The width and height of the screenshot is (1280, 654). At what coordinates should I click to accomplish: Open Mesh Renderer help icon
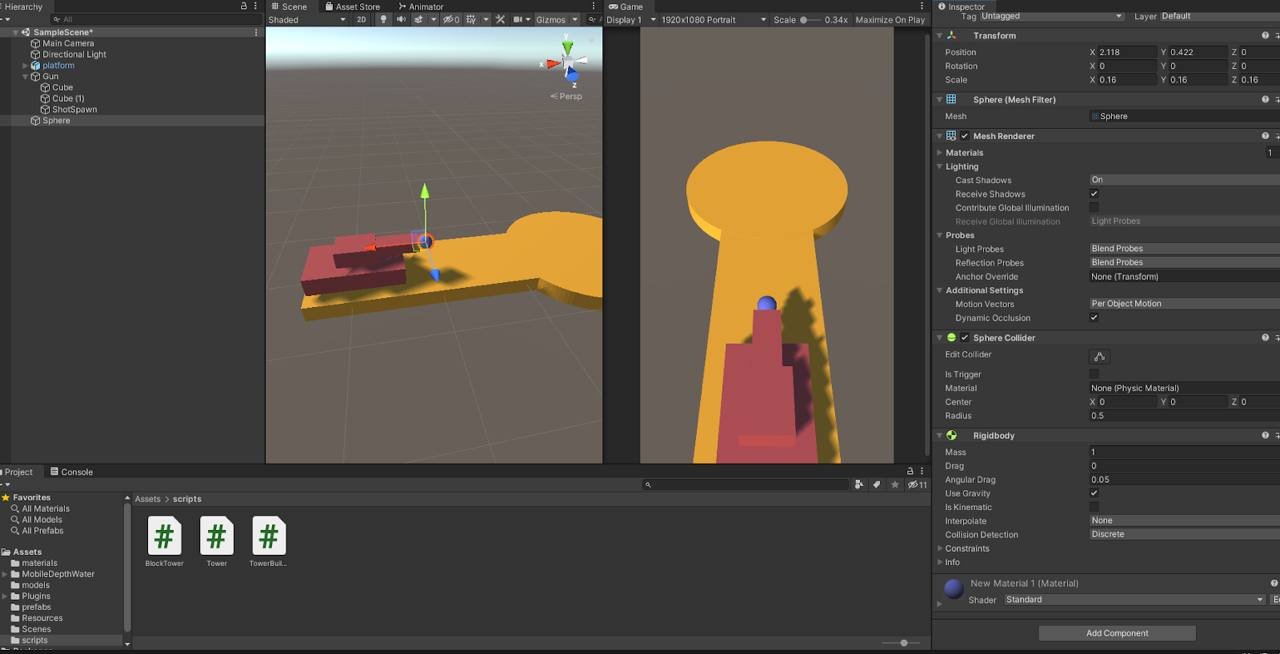click(x=1265, y=135)
